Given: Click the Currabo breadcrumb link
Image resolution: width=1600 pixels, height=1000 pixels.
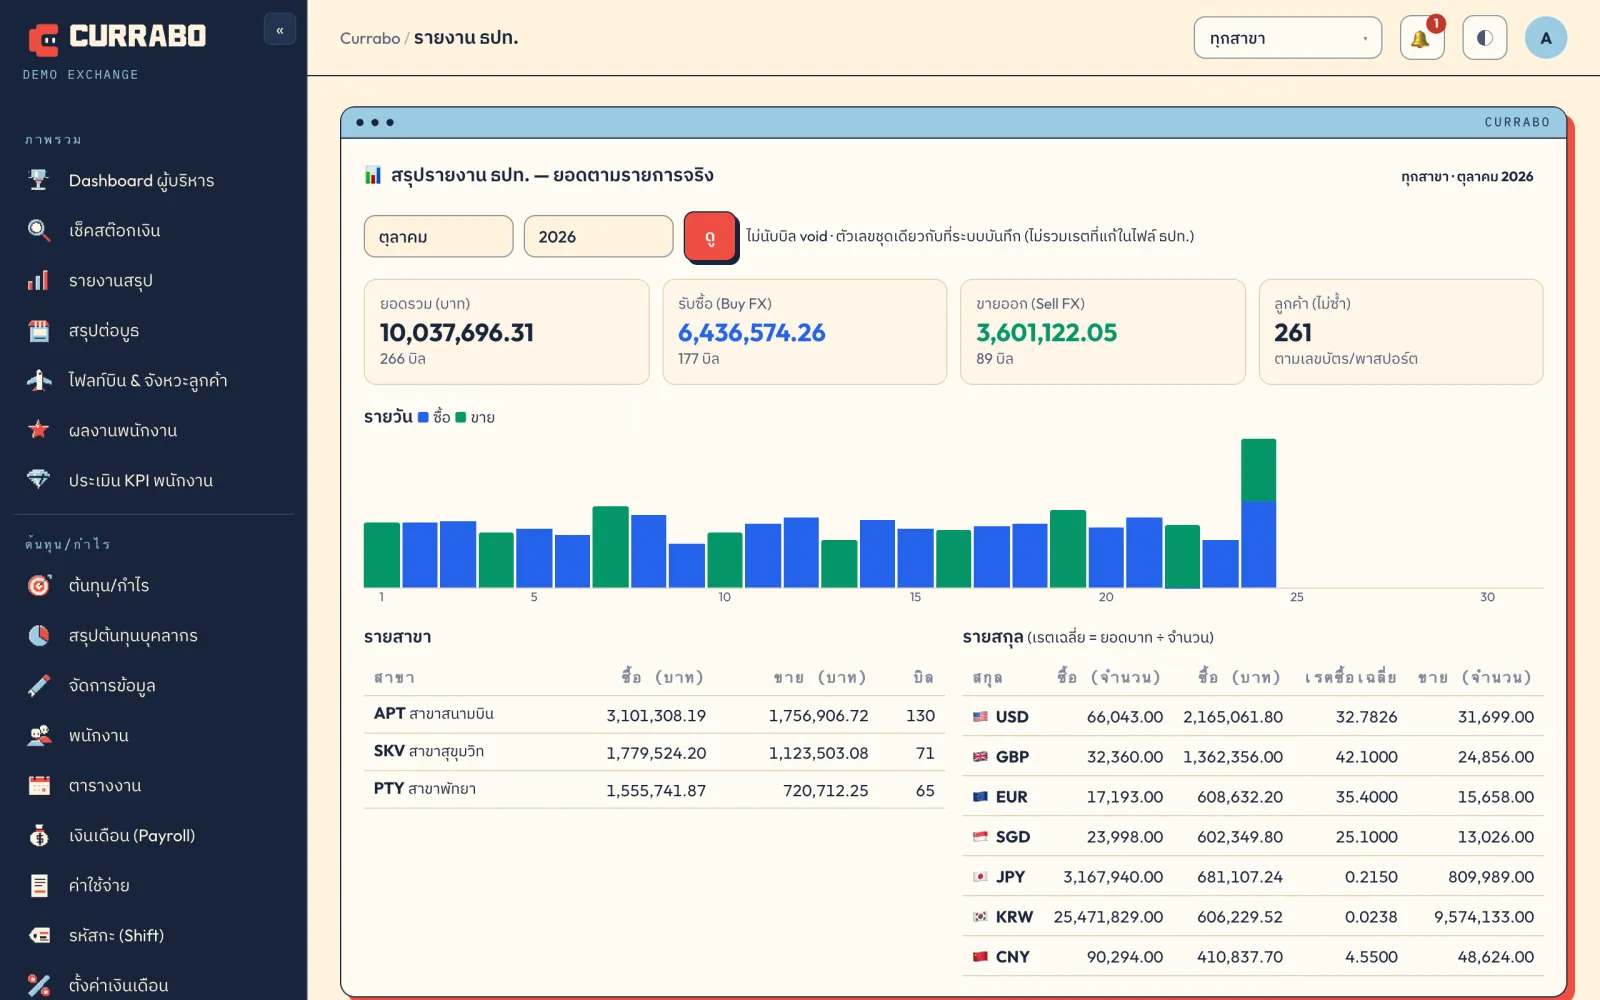Looking at the screenshot, I should point(369,38).
